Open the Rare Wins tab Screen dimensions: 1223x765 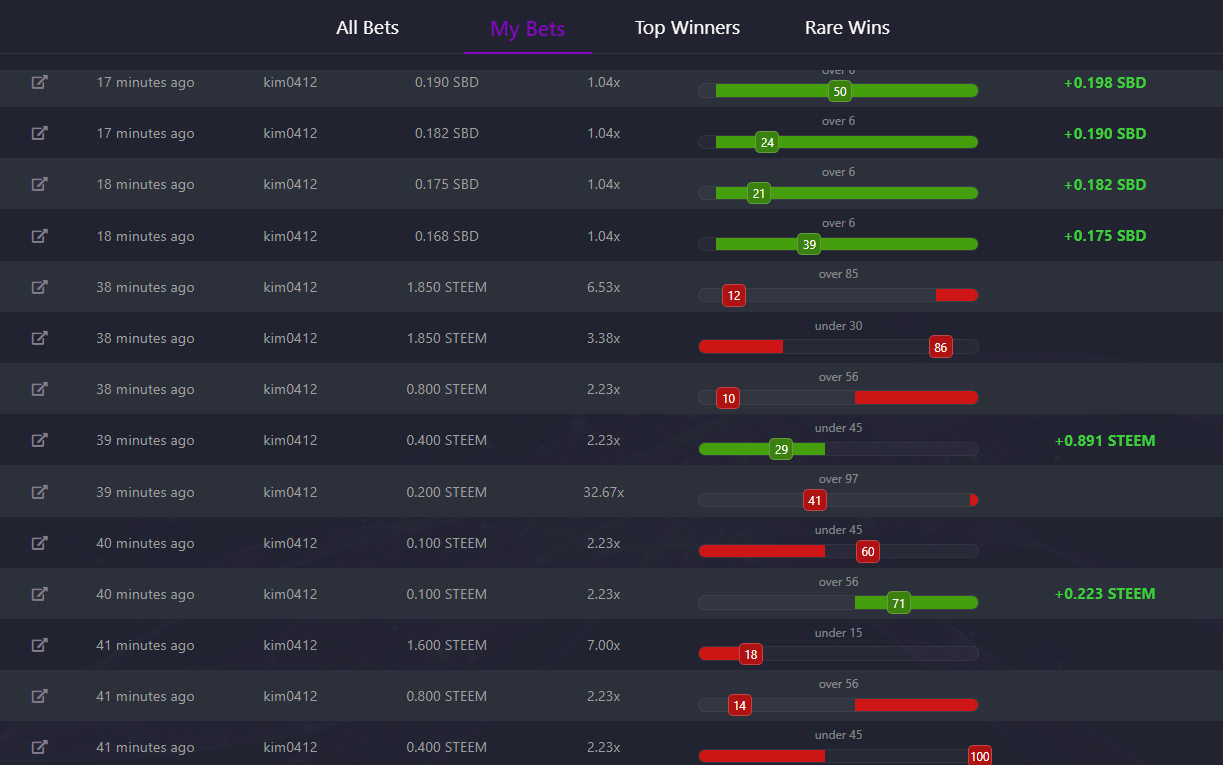click(x=847, y=28)
